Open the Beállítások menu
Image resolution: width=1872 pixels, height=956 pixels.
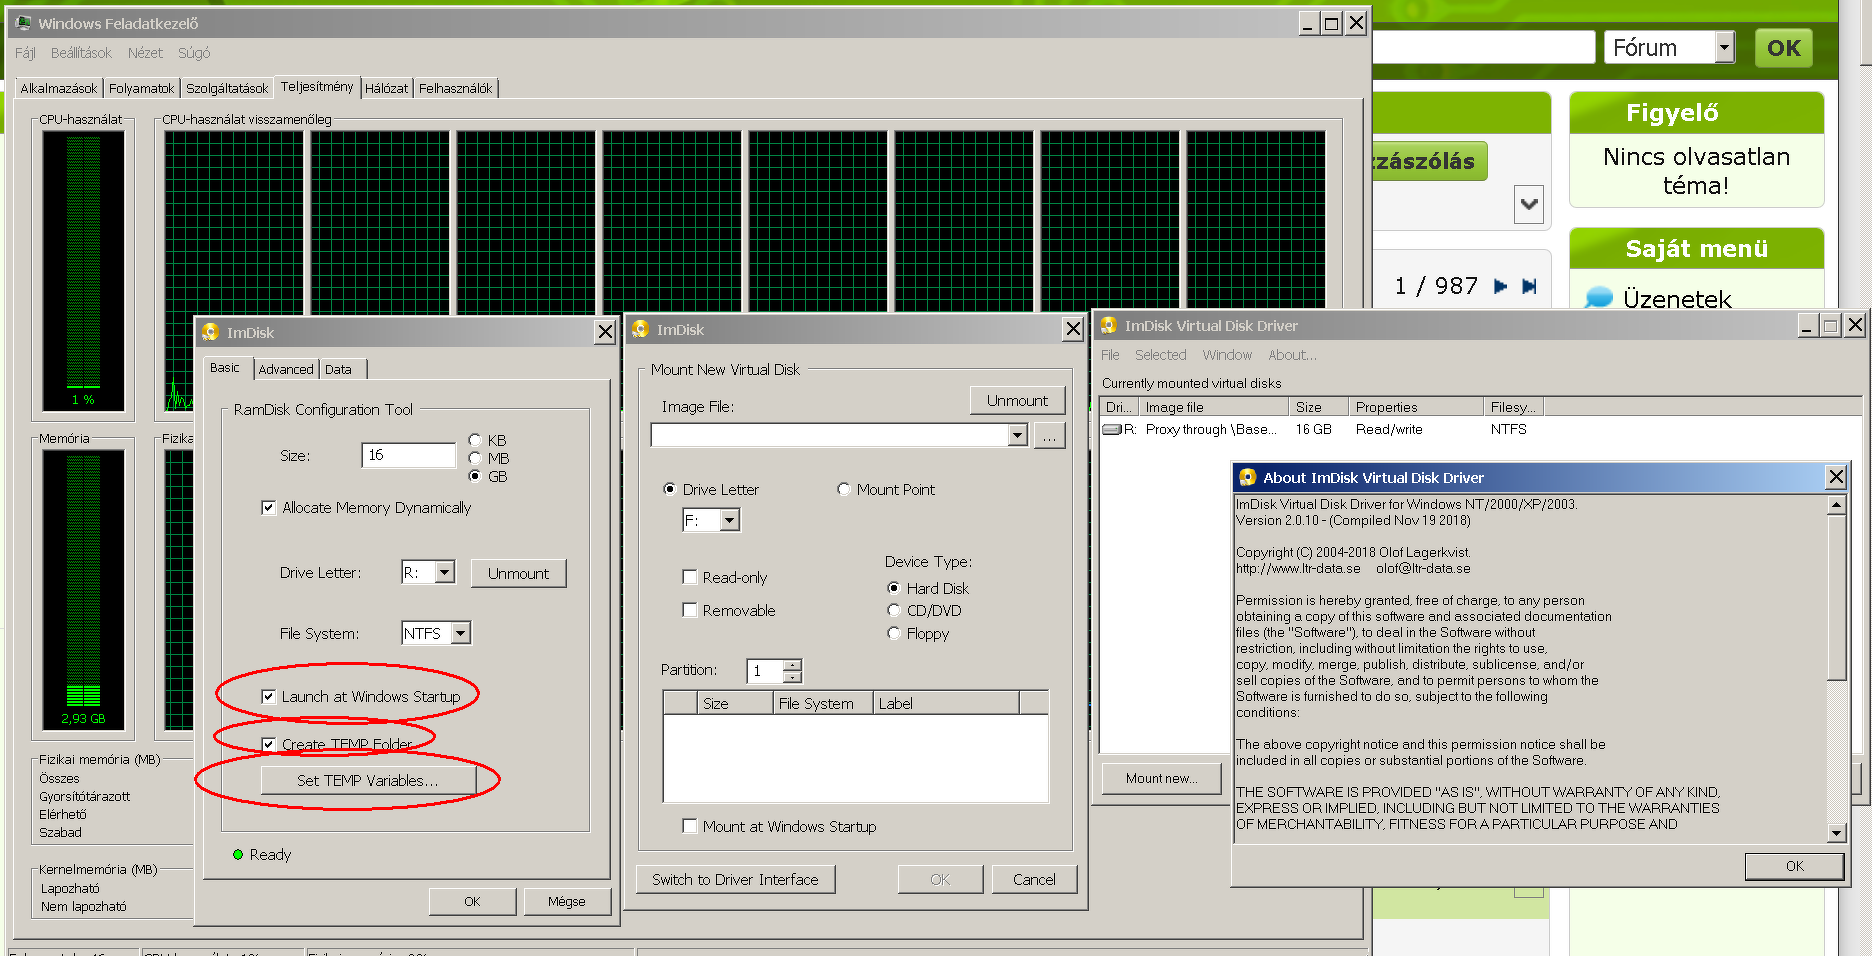point(81,53)
